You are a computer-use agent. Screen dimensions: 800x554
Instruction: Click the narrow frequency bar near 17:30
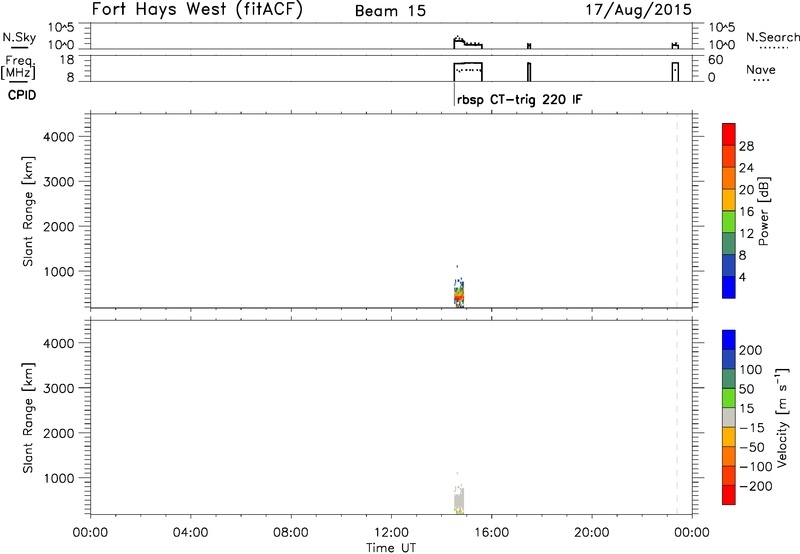(529, 72)
